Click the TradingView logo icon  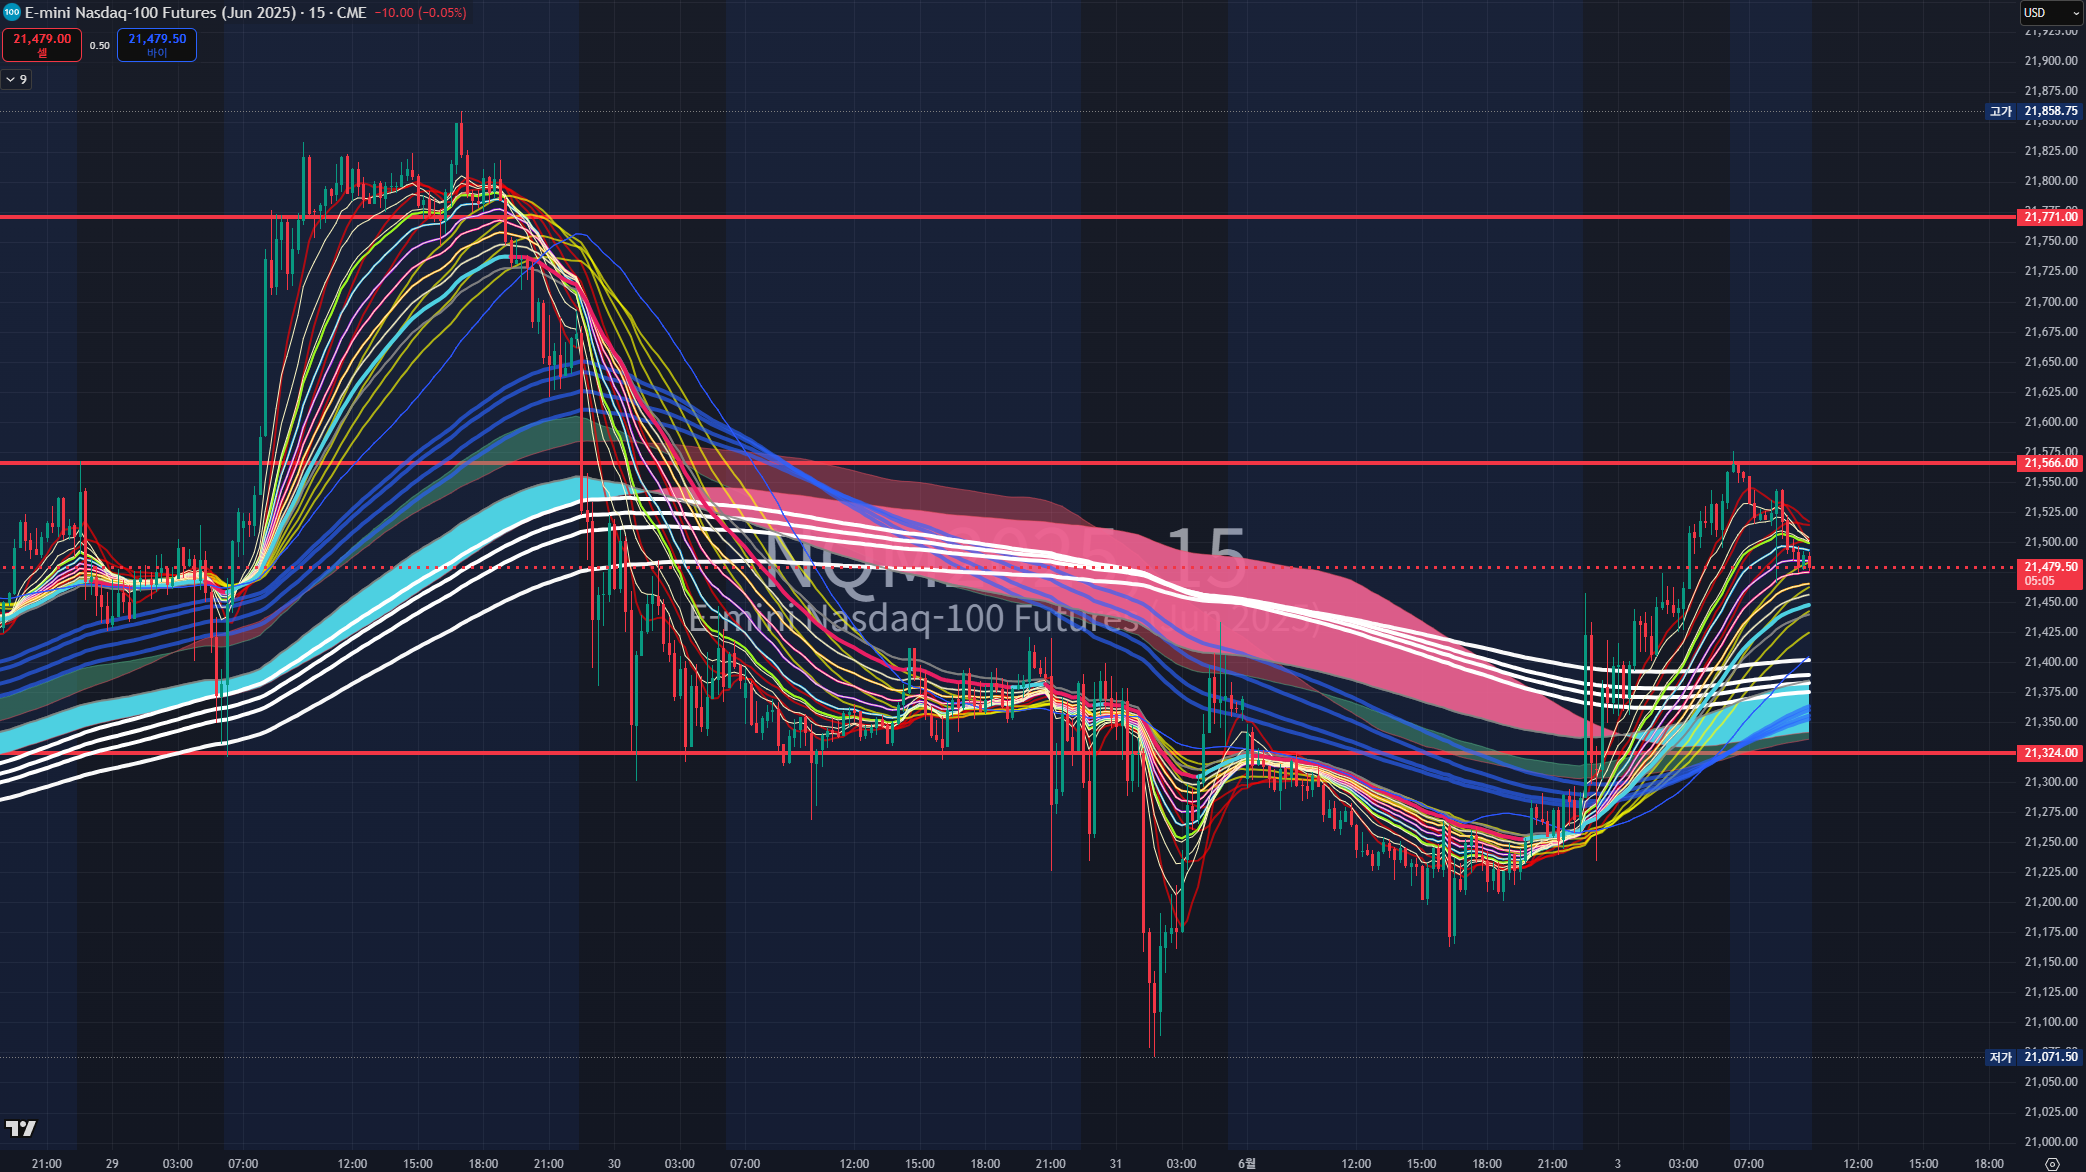point(21,1128)
